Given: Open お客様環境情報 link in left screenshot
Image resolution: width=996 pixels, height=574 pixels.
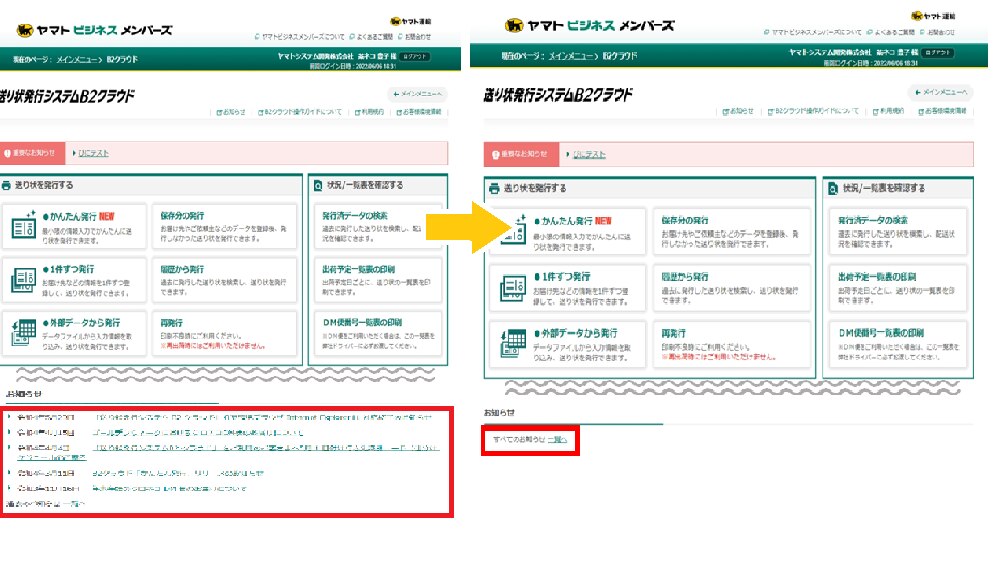Looking at the screenshot, I should point(419,112).
